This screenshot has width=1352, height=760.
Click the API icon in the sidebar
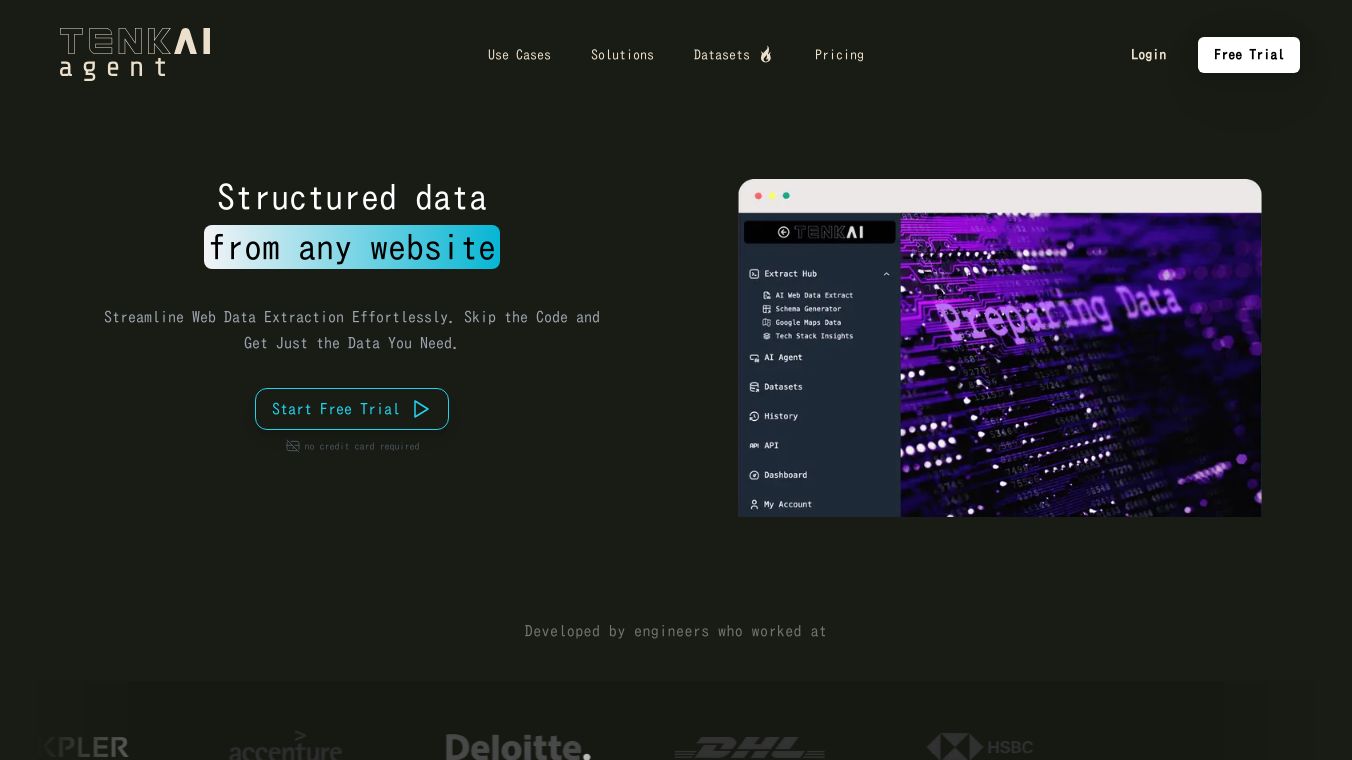coord(754,446)
